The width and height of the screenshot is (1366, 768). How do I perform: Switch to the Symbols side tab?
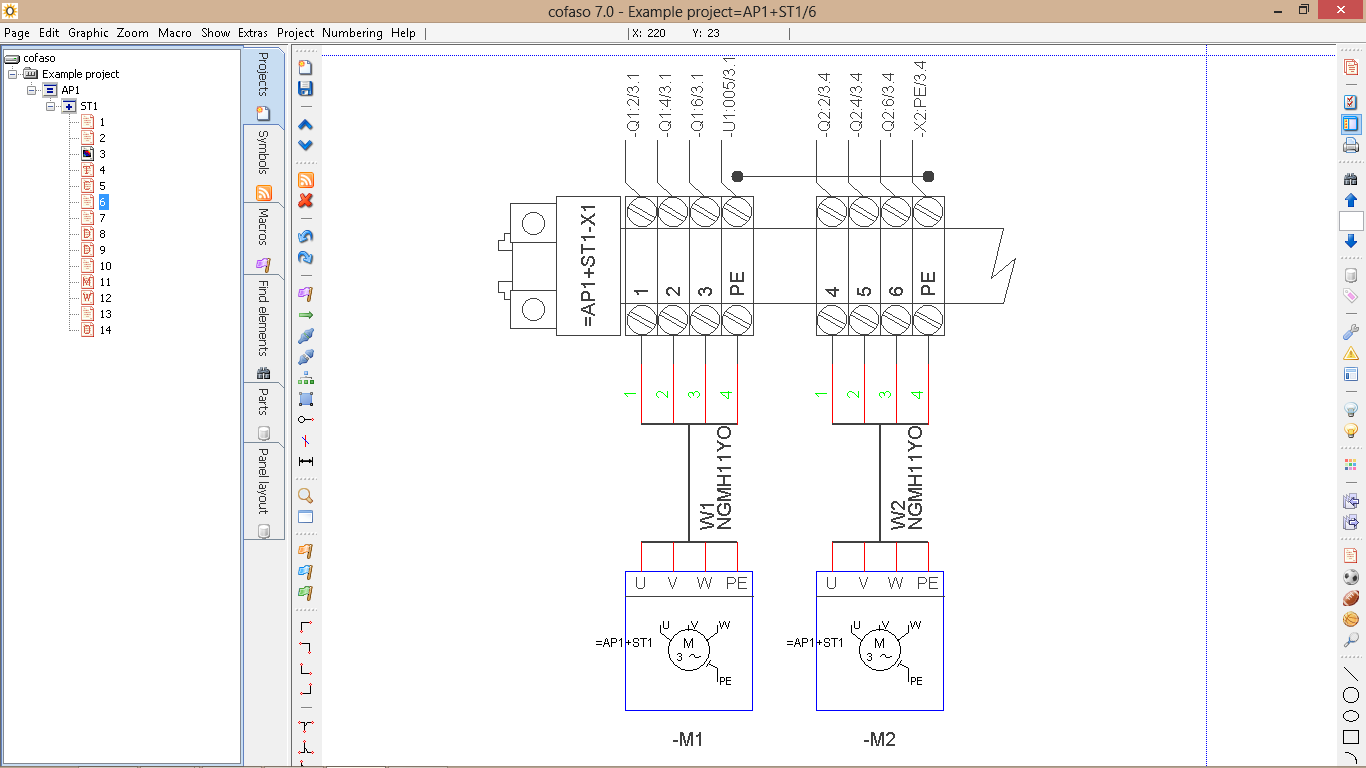pos(264,165)
